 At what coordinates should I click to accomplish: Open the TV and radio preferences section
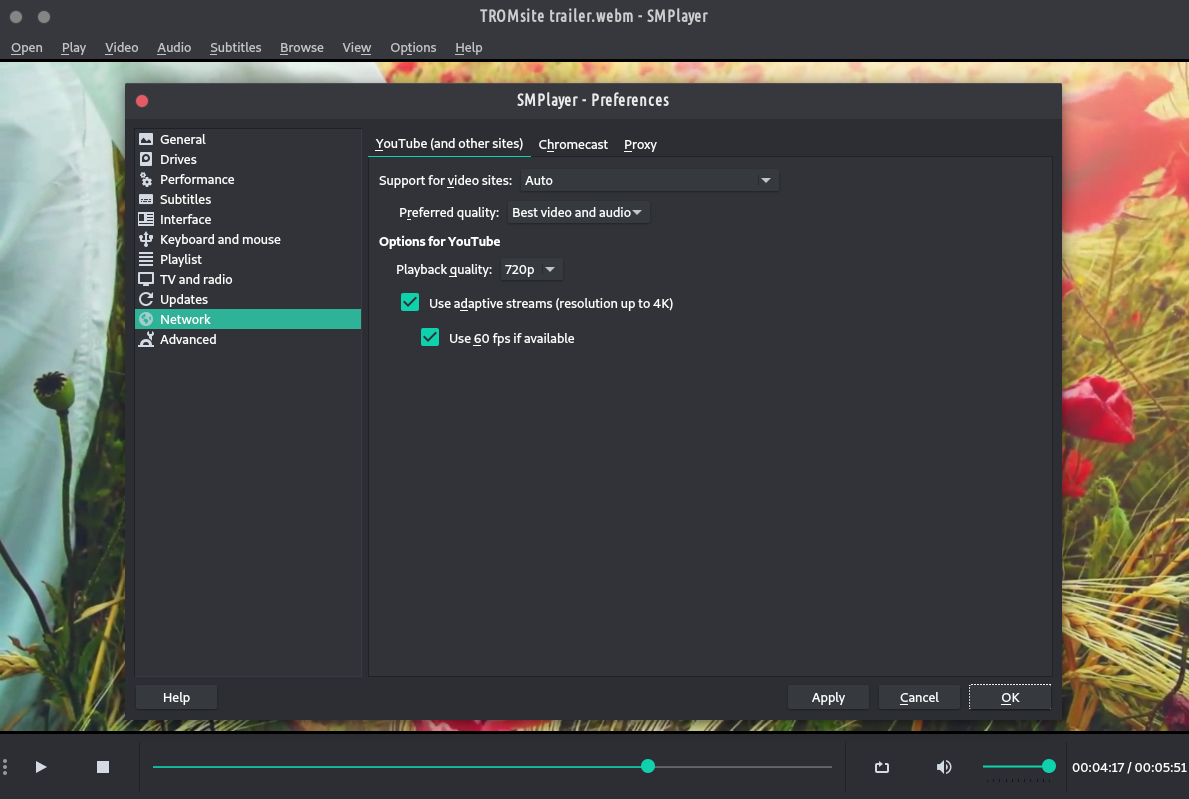pos(196,280)
